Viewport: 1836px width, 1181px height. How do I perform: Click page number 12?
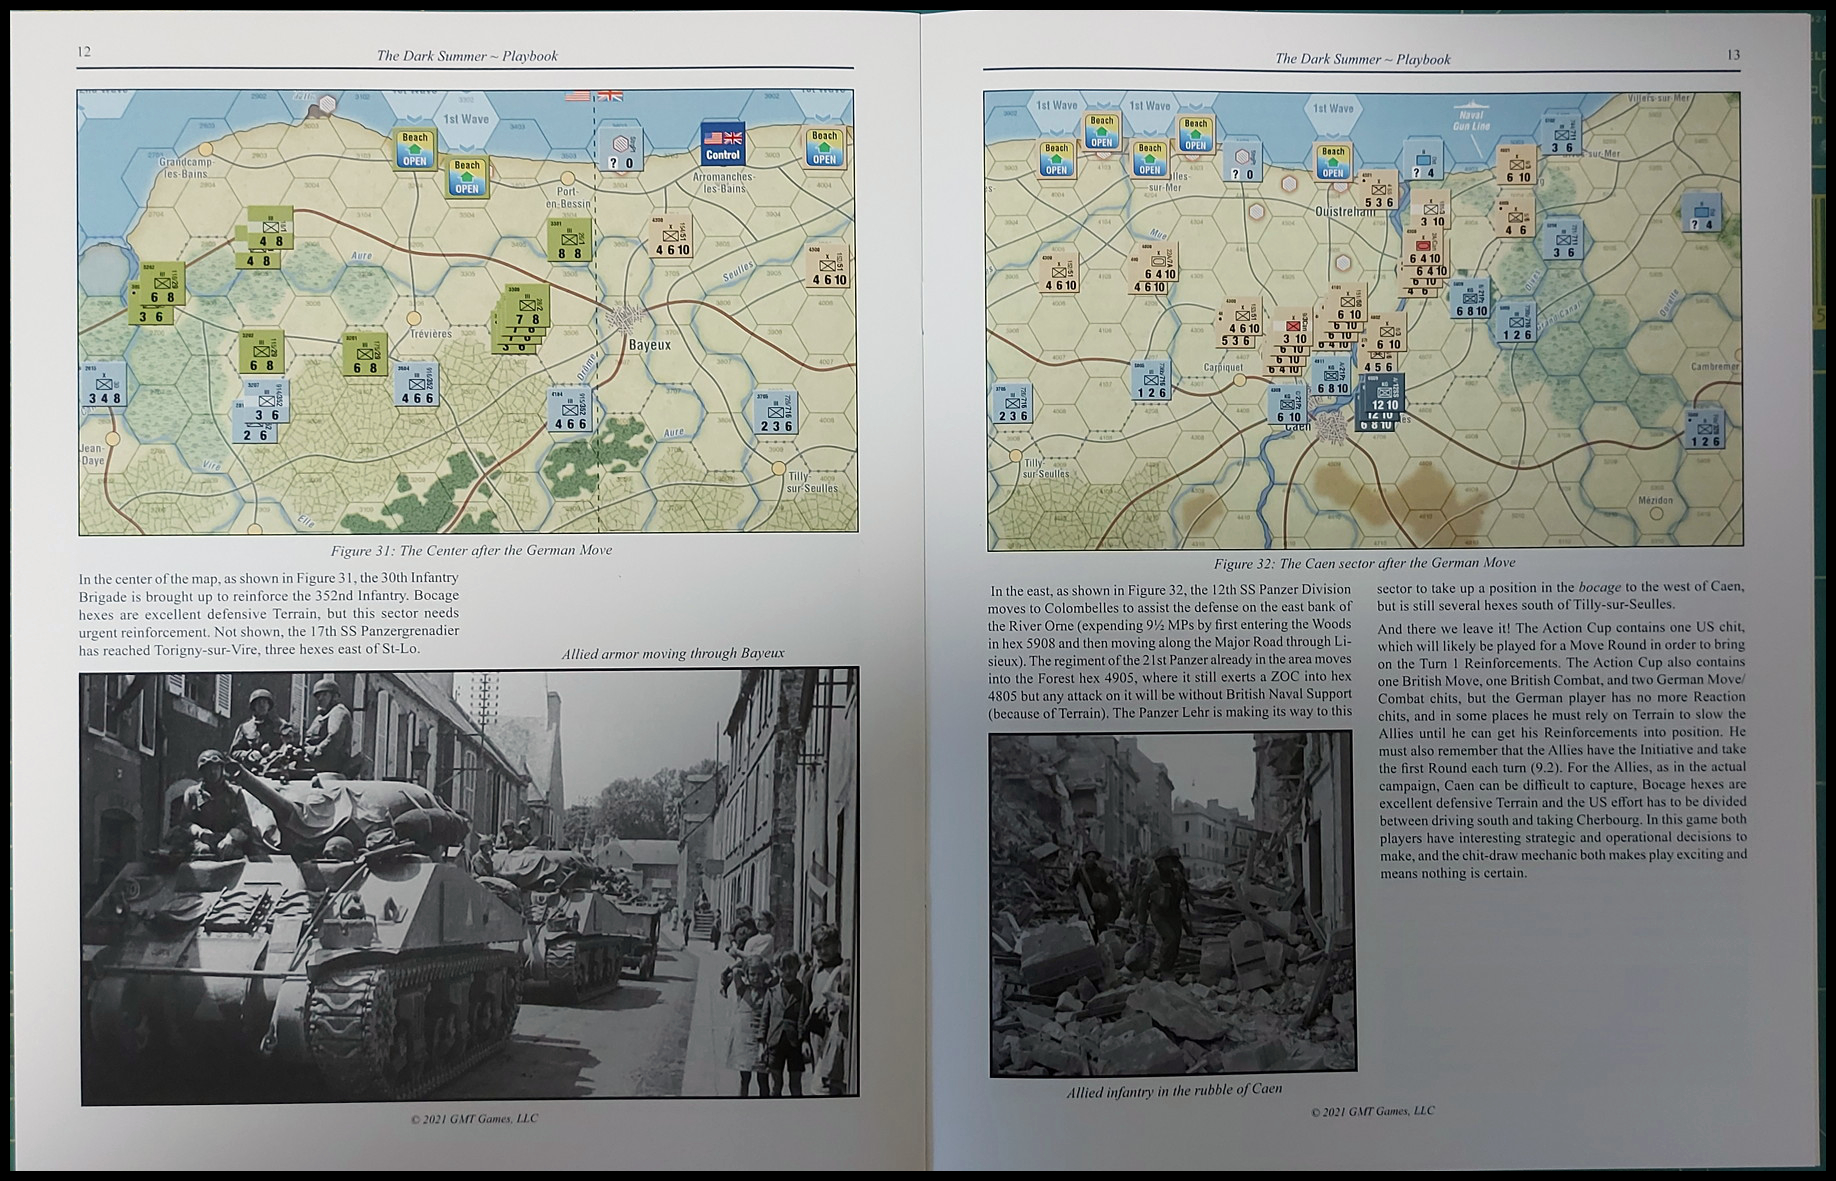click(84, 52)
